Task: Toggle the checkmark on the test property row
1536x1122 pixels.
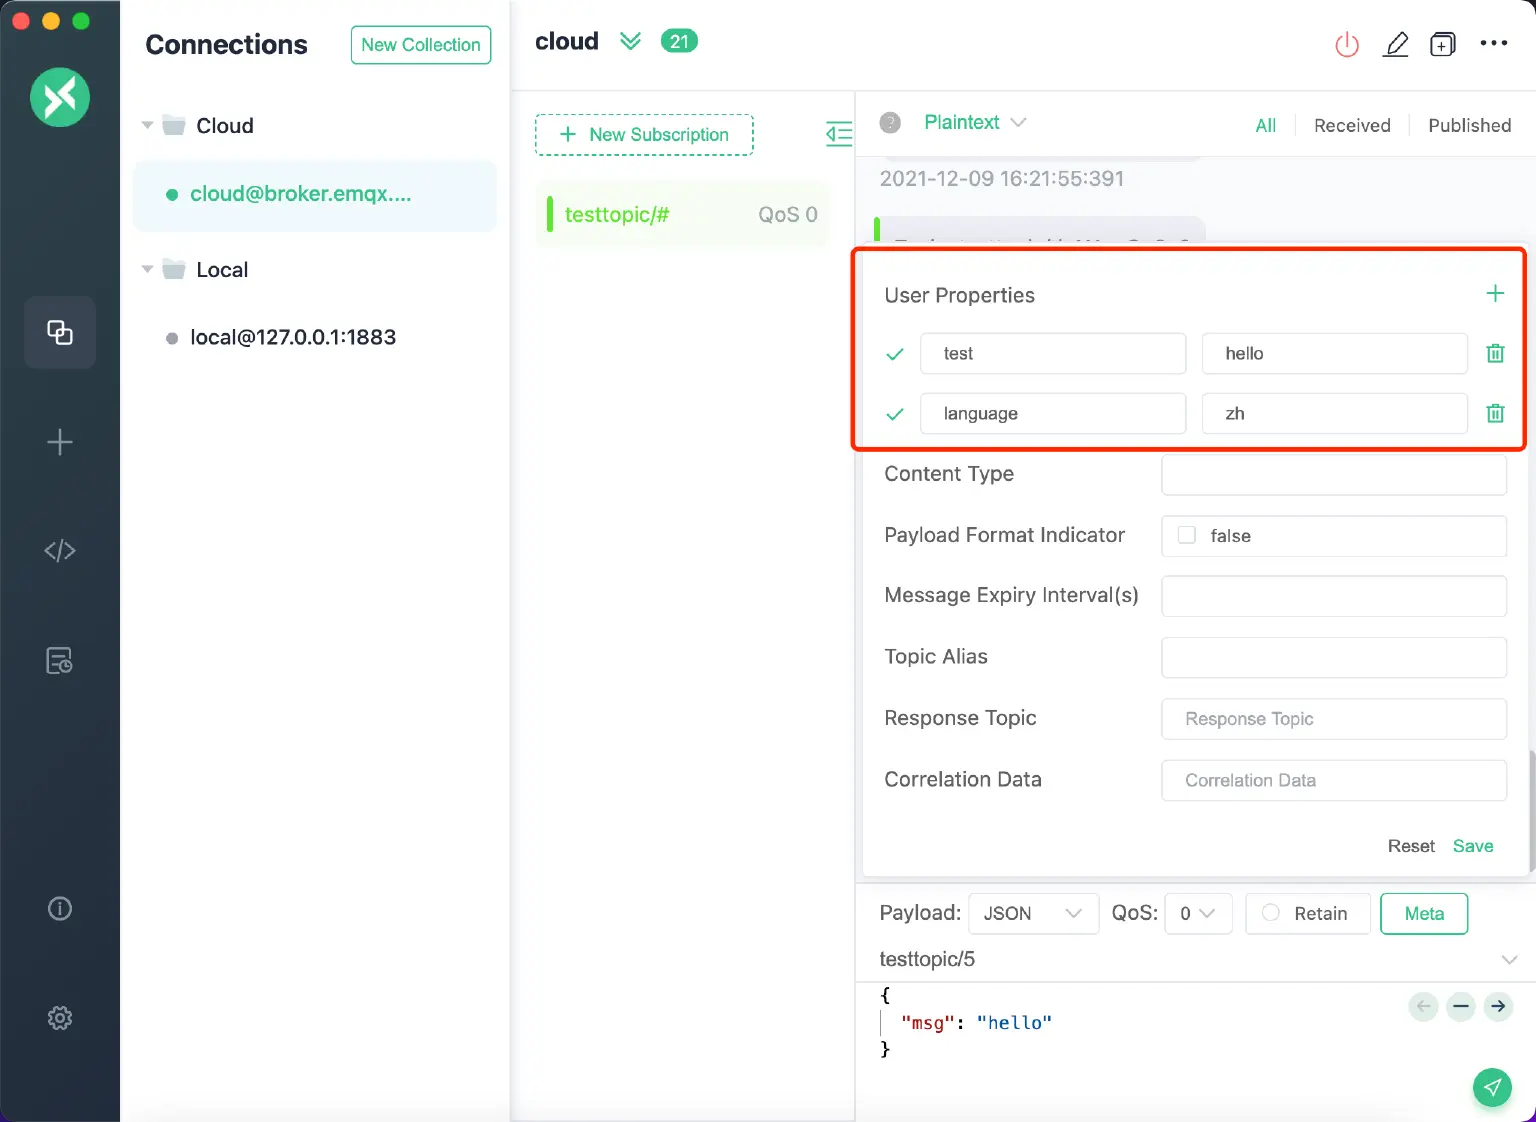Action: click(893, 353)
